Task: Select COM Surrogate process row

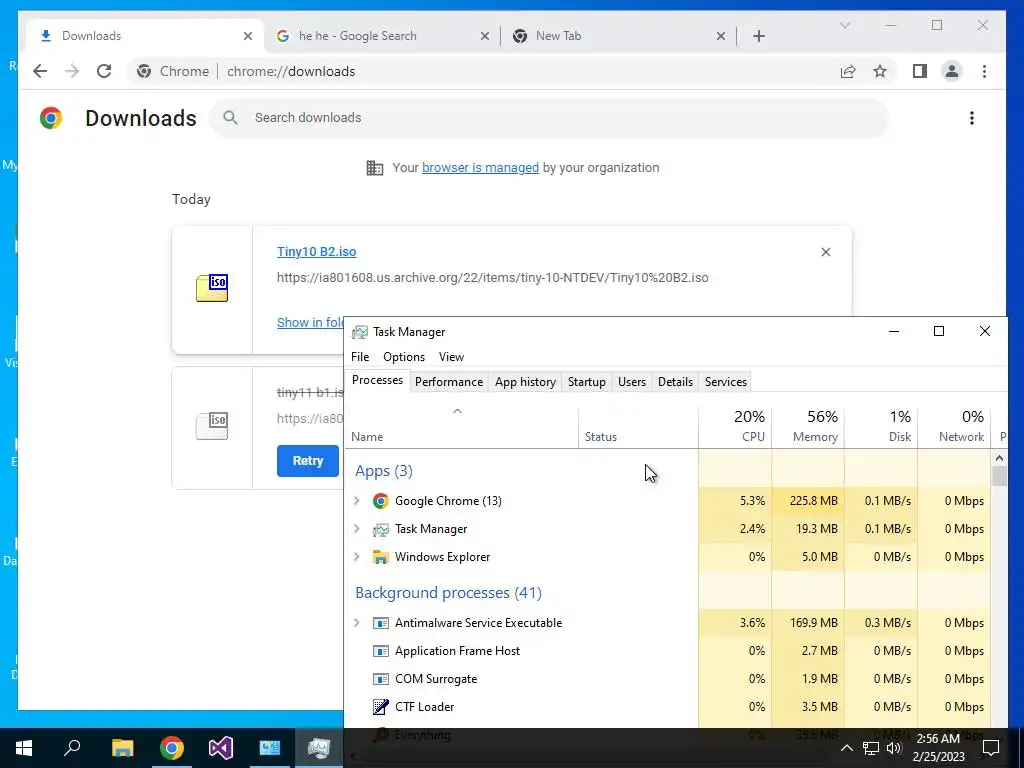Action: click(667, 679)
